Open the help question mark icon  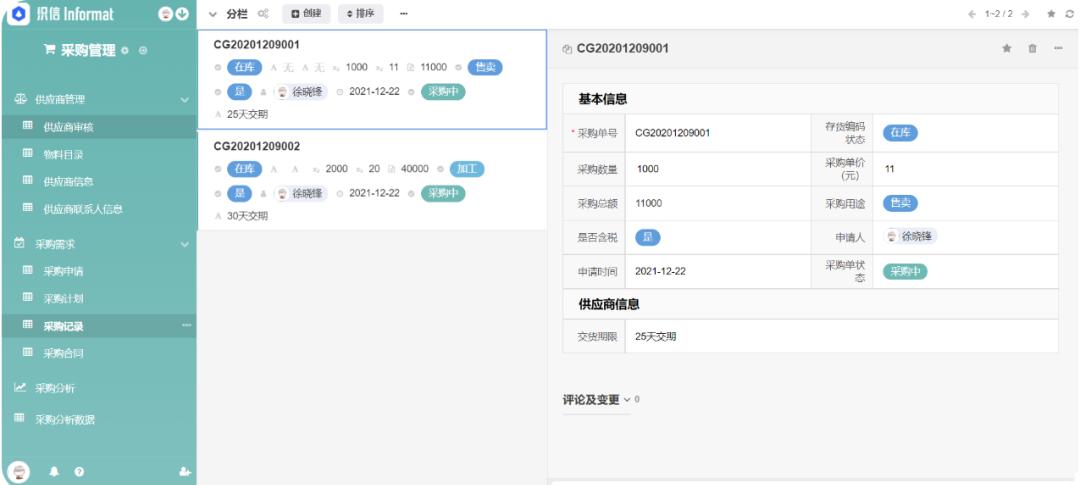point(79,472)
